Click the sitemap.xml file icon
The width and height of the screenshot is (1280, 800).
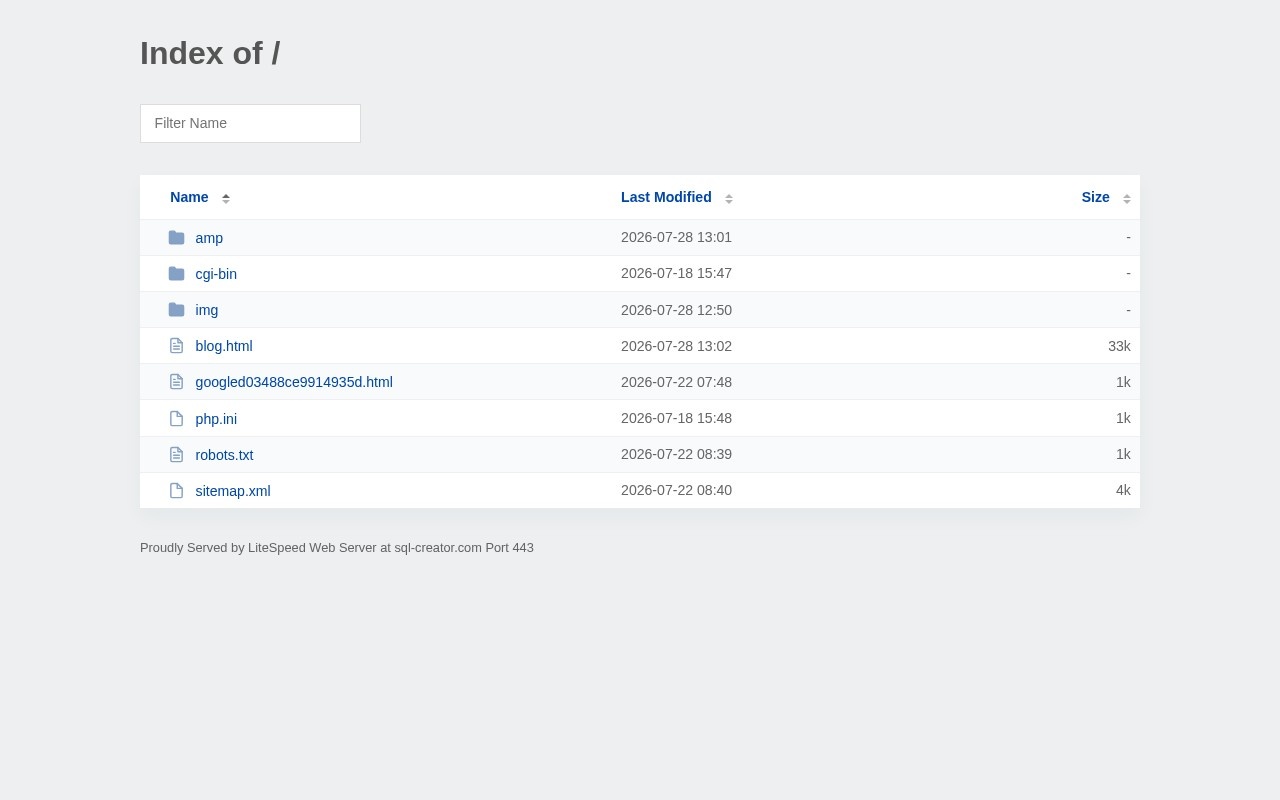176,490
